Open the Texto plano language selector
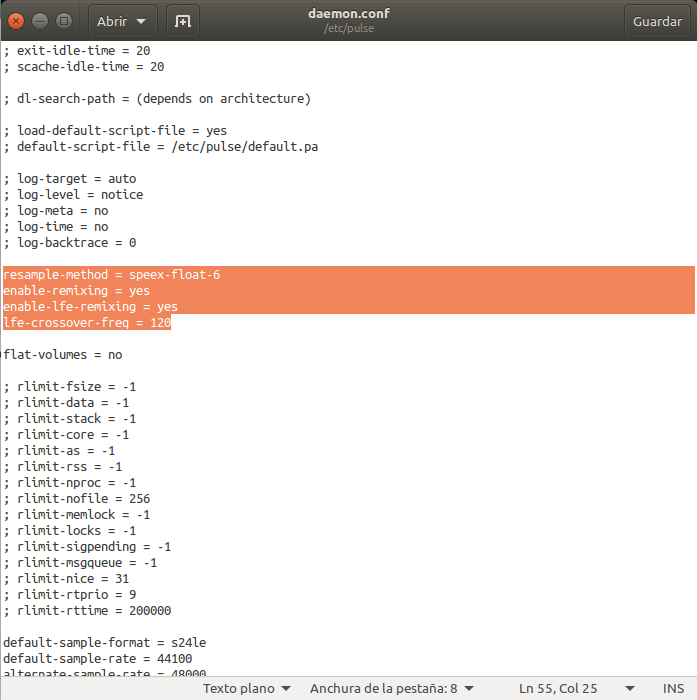 pos(247,688)
